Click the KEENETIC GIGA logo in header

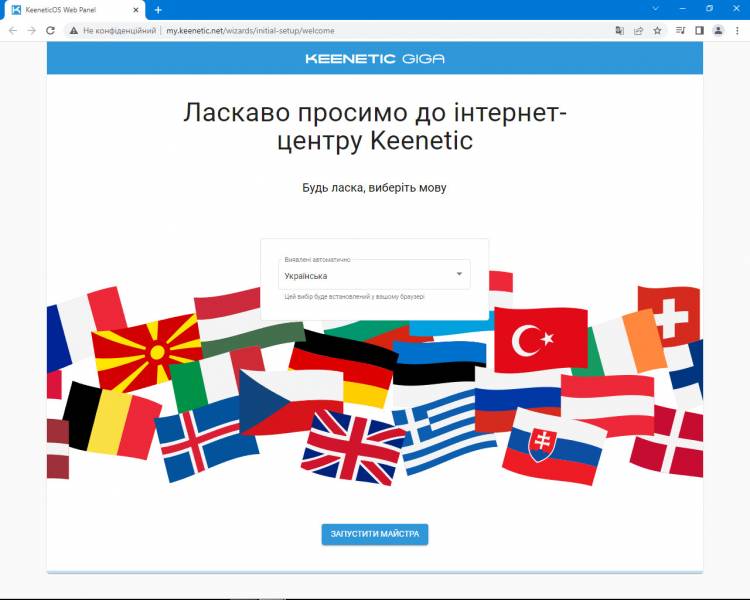coord(375,58)
